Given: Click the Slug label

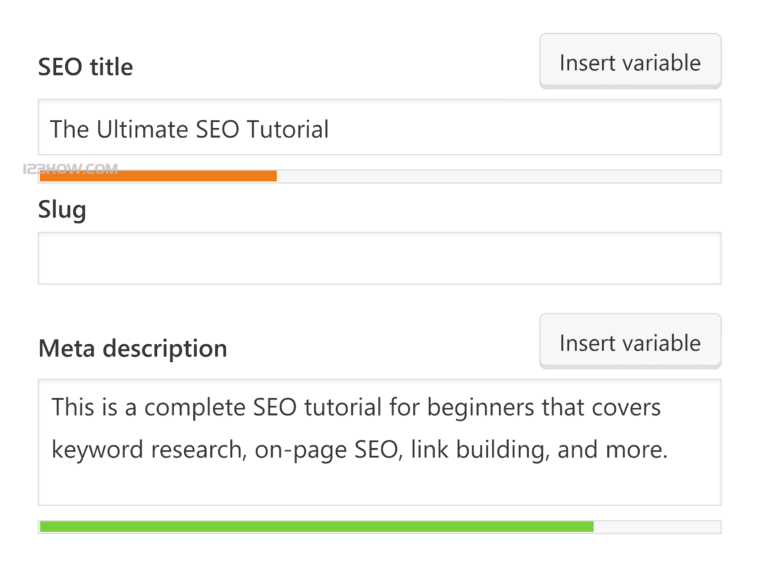Looking at the screenshot, I should 62,211.
